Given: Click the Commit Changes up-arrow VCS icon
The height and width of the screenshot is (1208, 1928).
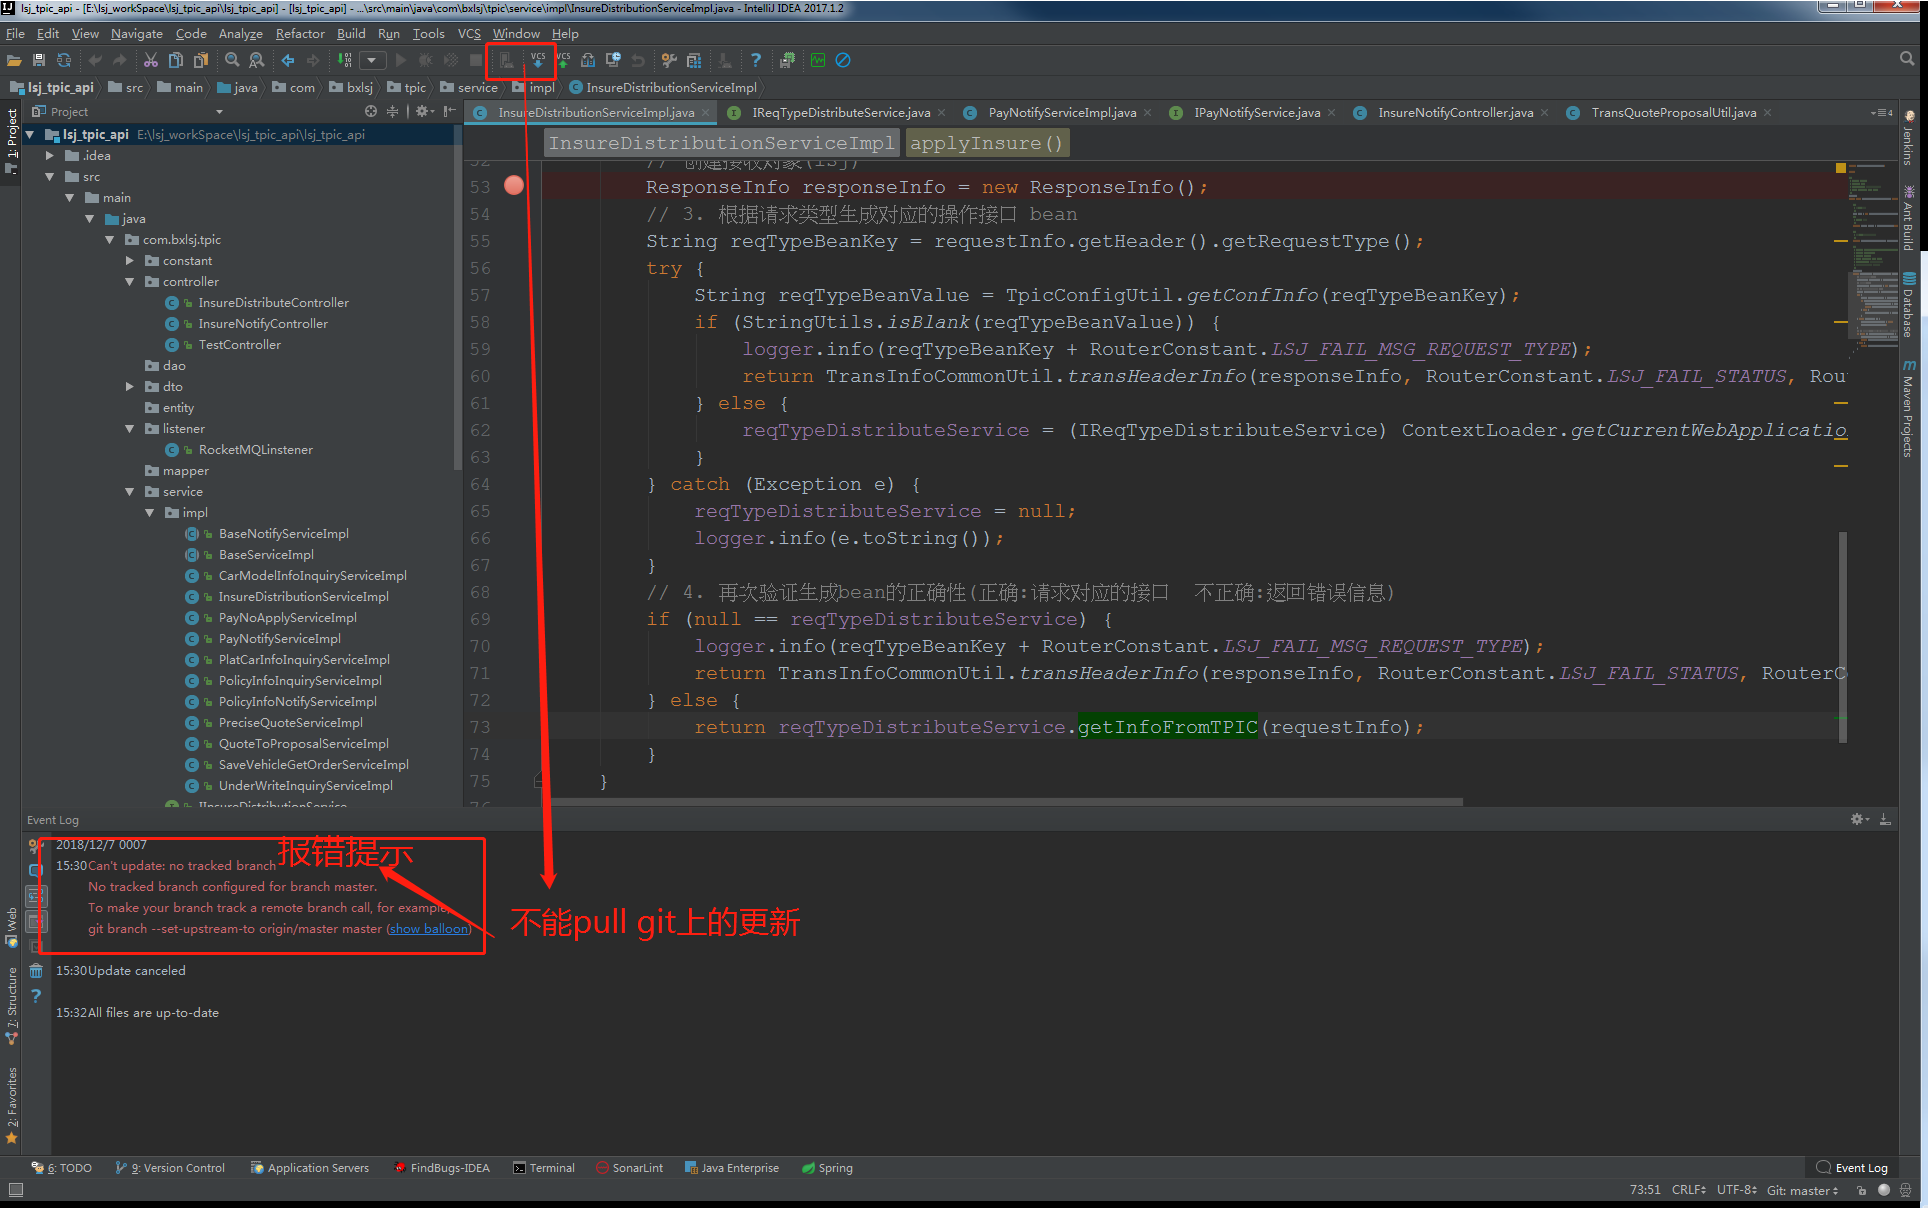Looking at the screenshot, I should (563, 61).
